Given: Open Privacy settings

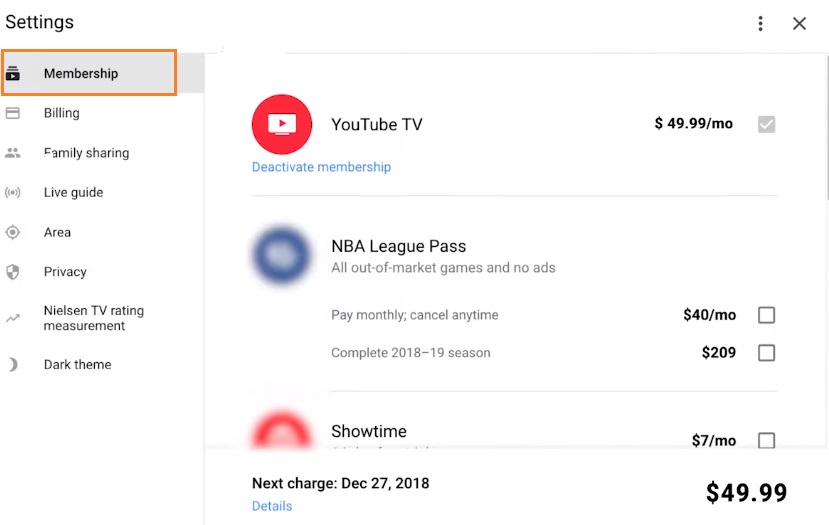Looking at the screenshot, I should 103,272.
